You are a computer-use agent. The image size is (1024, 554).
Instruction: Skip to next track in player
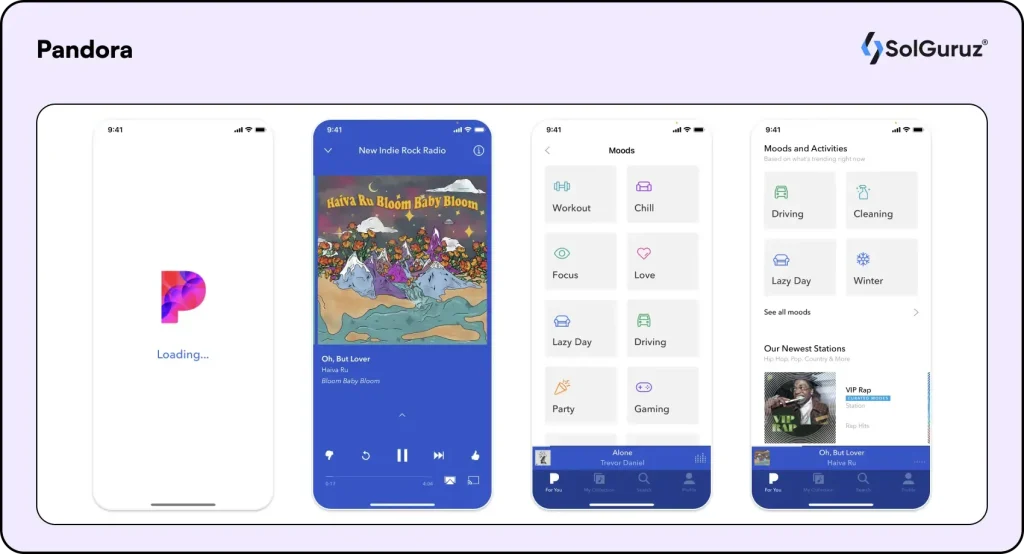click(439, 455)
